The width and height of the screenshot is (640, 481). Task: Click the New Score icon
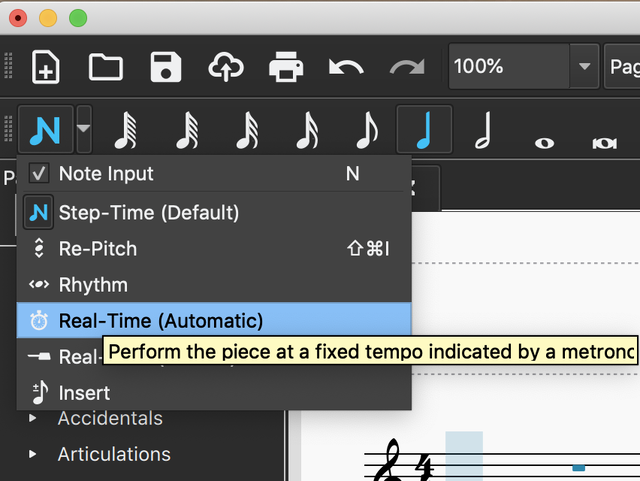click(x=46, y=67)
